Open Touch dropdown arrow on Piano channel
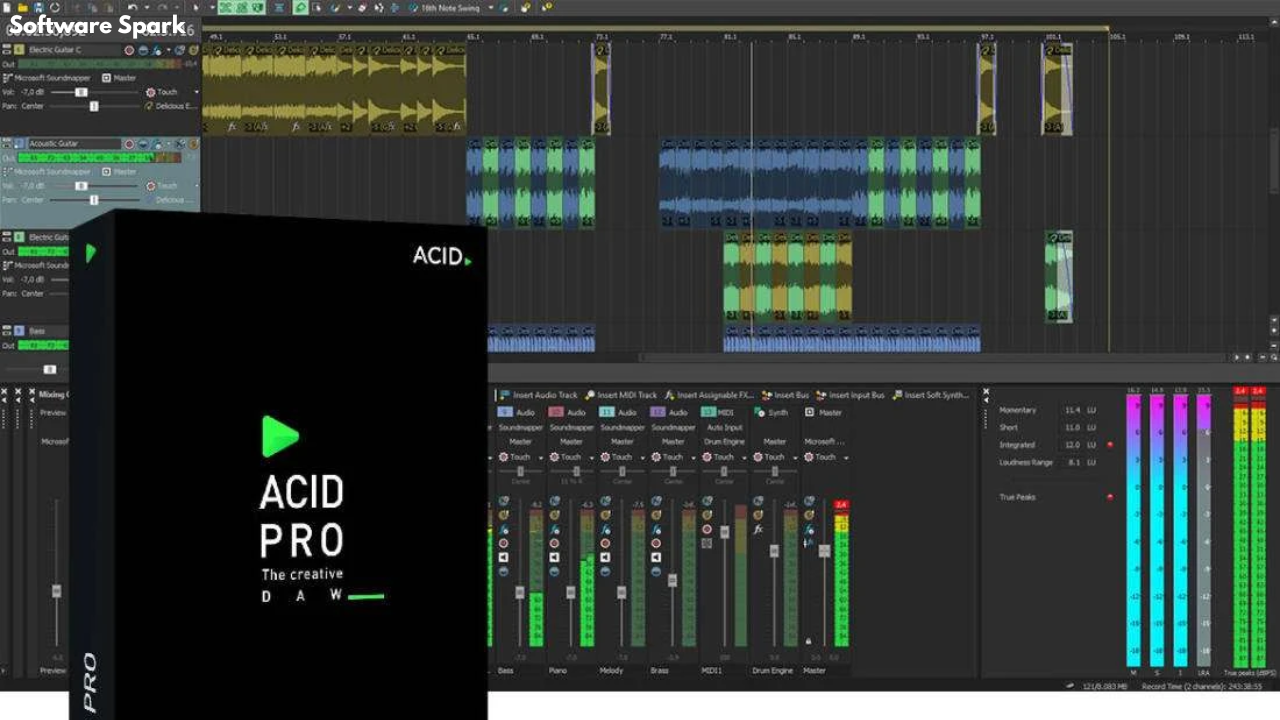The width and height of the screenshot is (1280, 720). click(592, 457)
